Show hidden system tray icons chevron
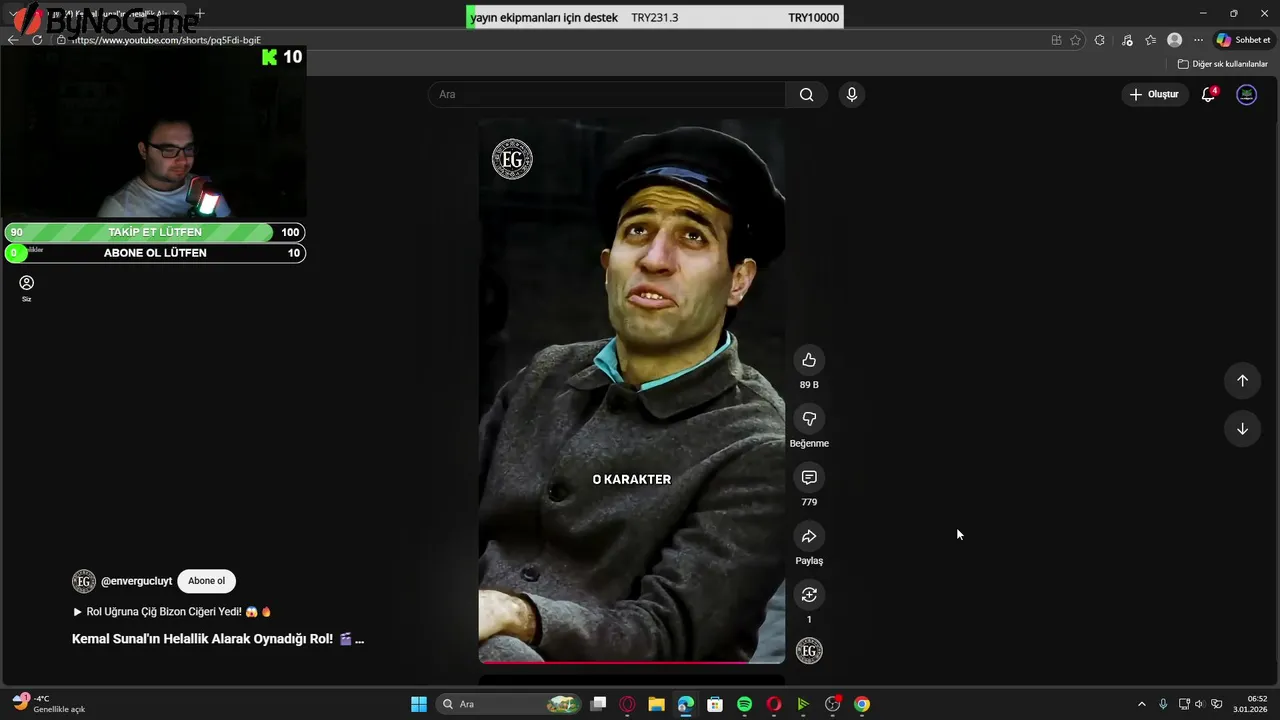This screenshot has width=1280, height=720. (x=1142, y=704)
